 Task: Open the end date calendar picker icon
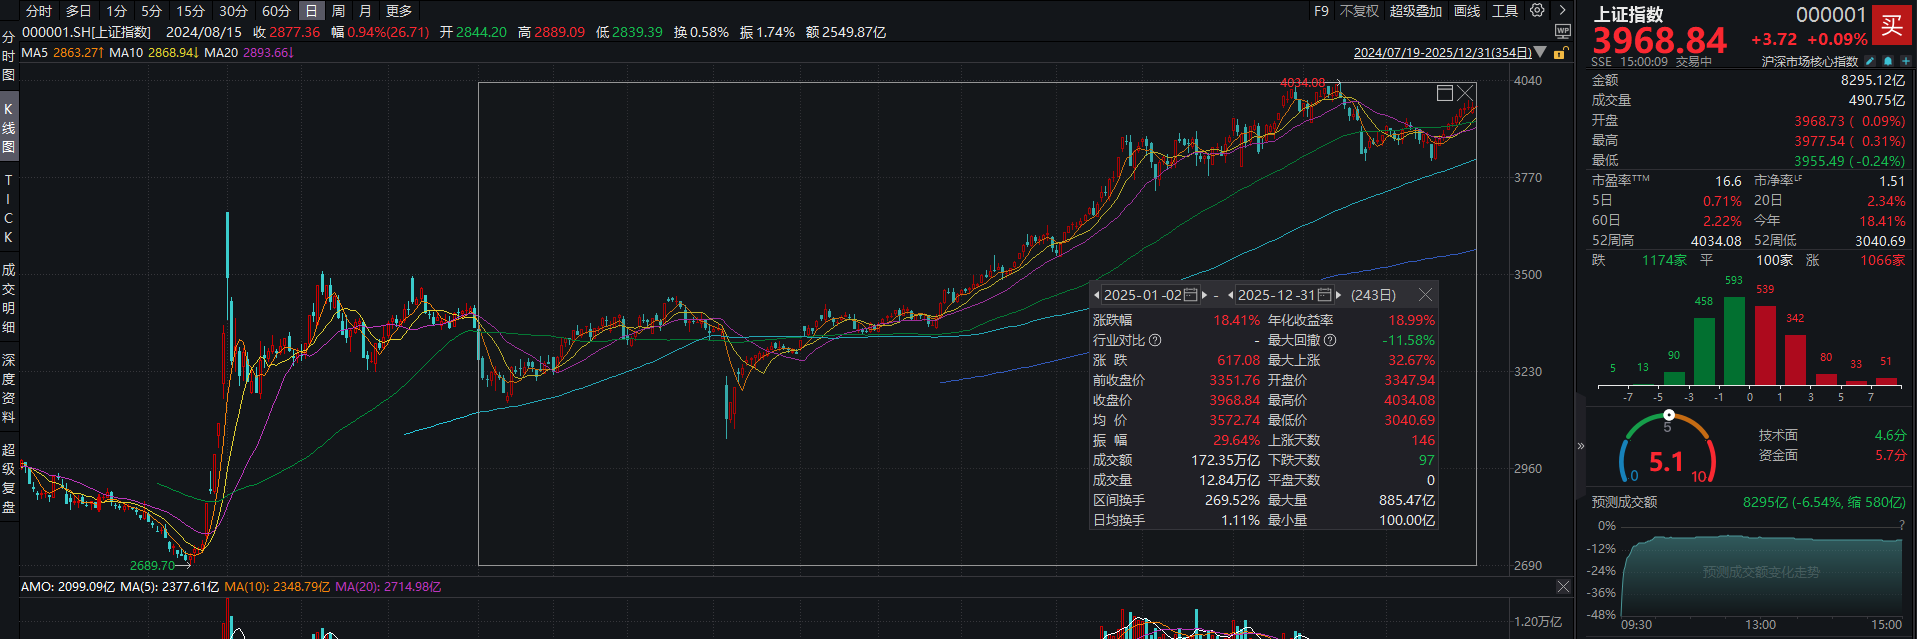pos(1324,295)
